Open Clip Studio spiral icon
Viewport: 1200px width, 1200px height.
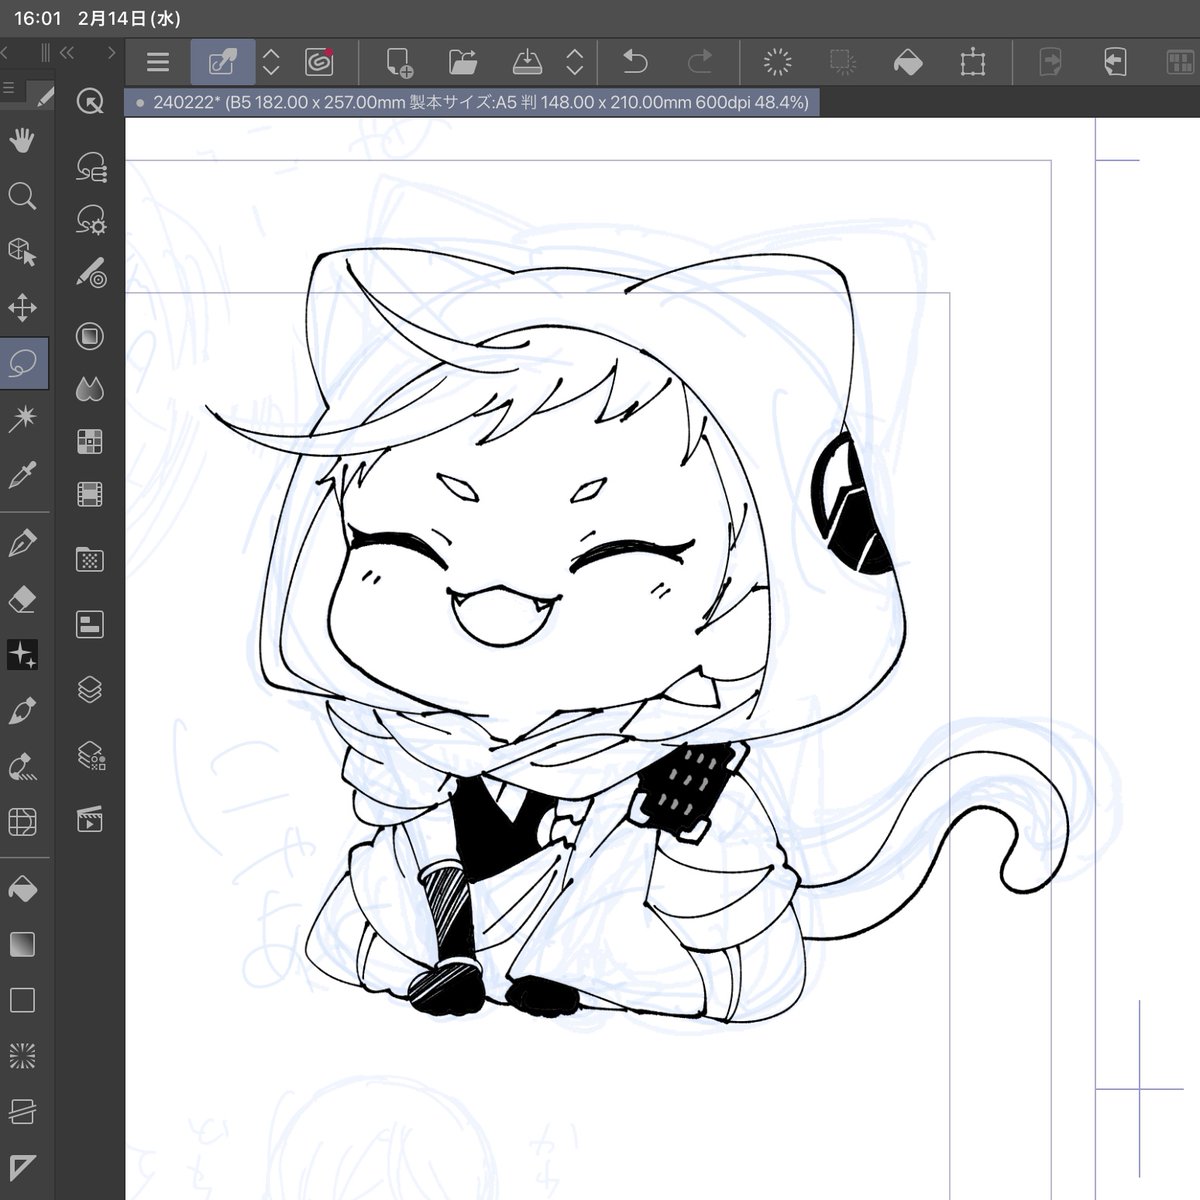[x=319, y=63]
